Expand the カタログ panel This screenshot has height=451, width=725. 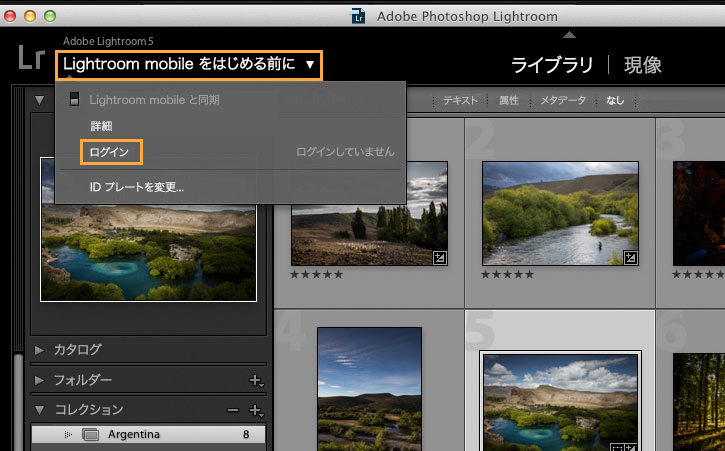(x=39, y=350)
